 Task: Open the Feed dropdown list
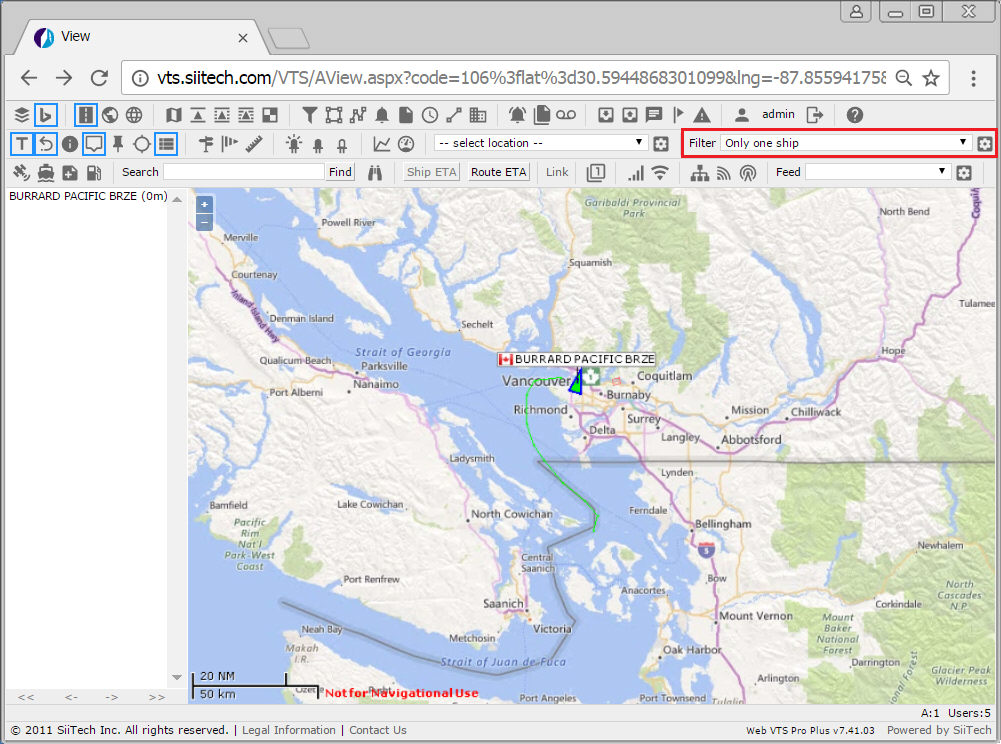877,172
